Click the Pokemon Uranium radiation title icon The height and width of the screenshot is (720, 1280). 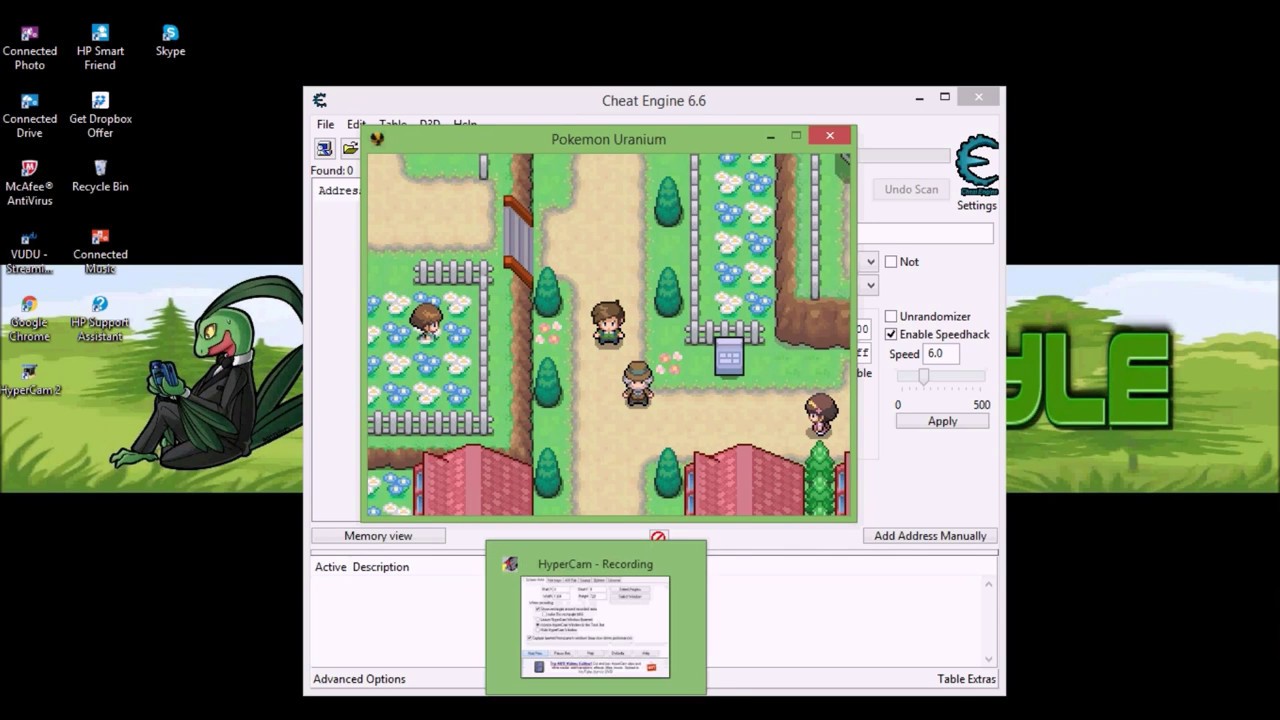point(377,139)
